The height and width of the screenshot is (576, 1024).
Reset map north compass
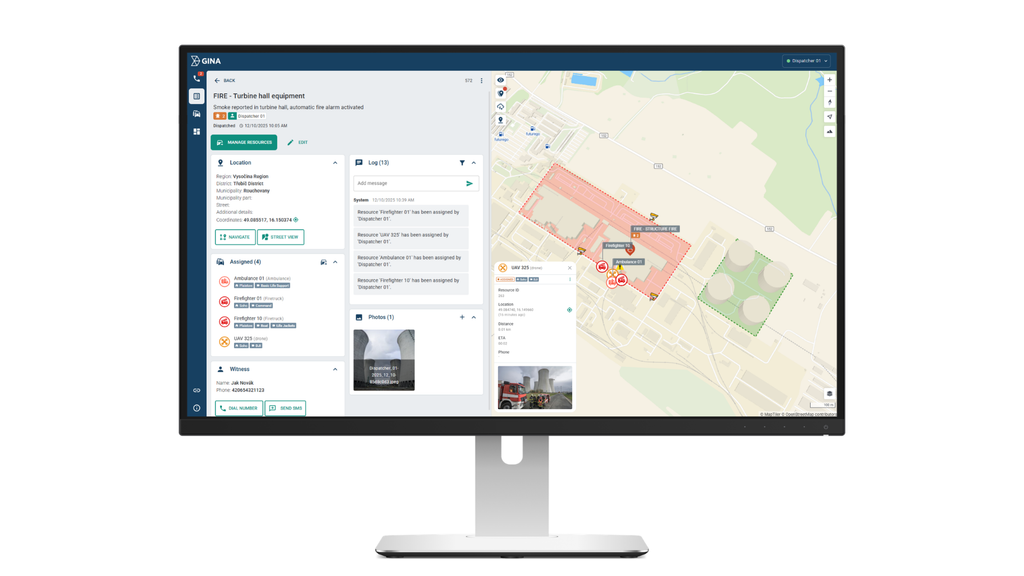coord(829,103)
